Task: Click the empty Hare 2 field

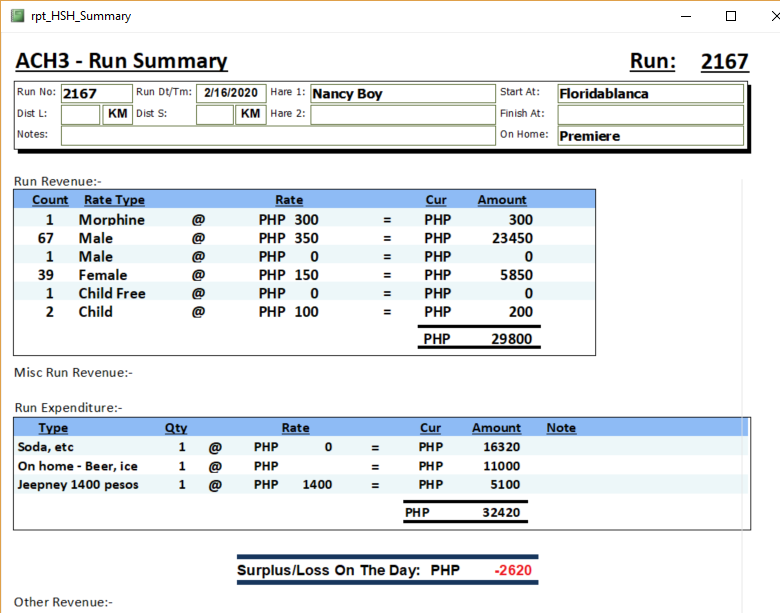Action: pyautogui.click(x=402, y=115)
